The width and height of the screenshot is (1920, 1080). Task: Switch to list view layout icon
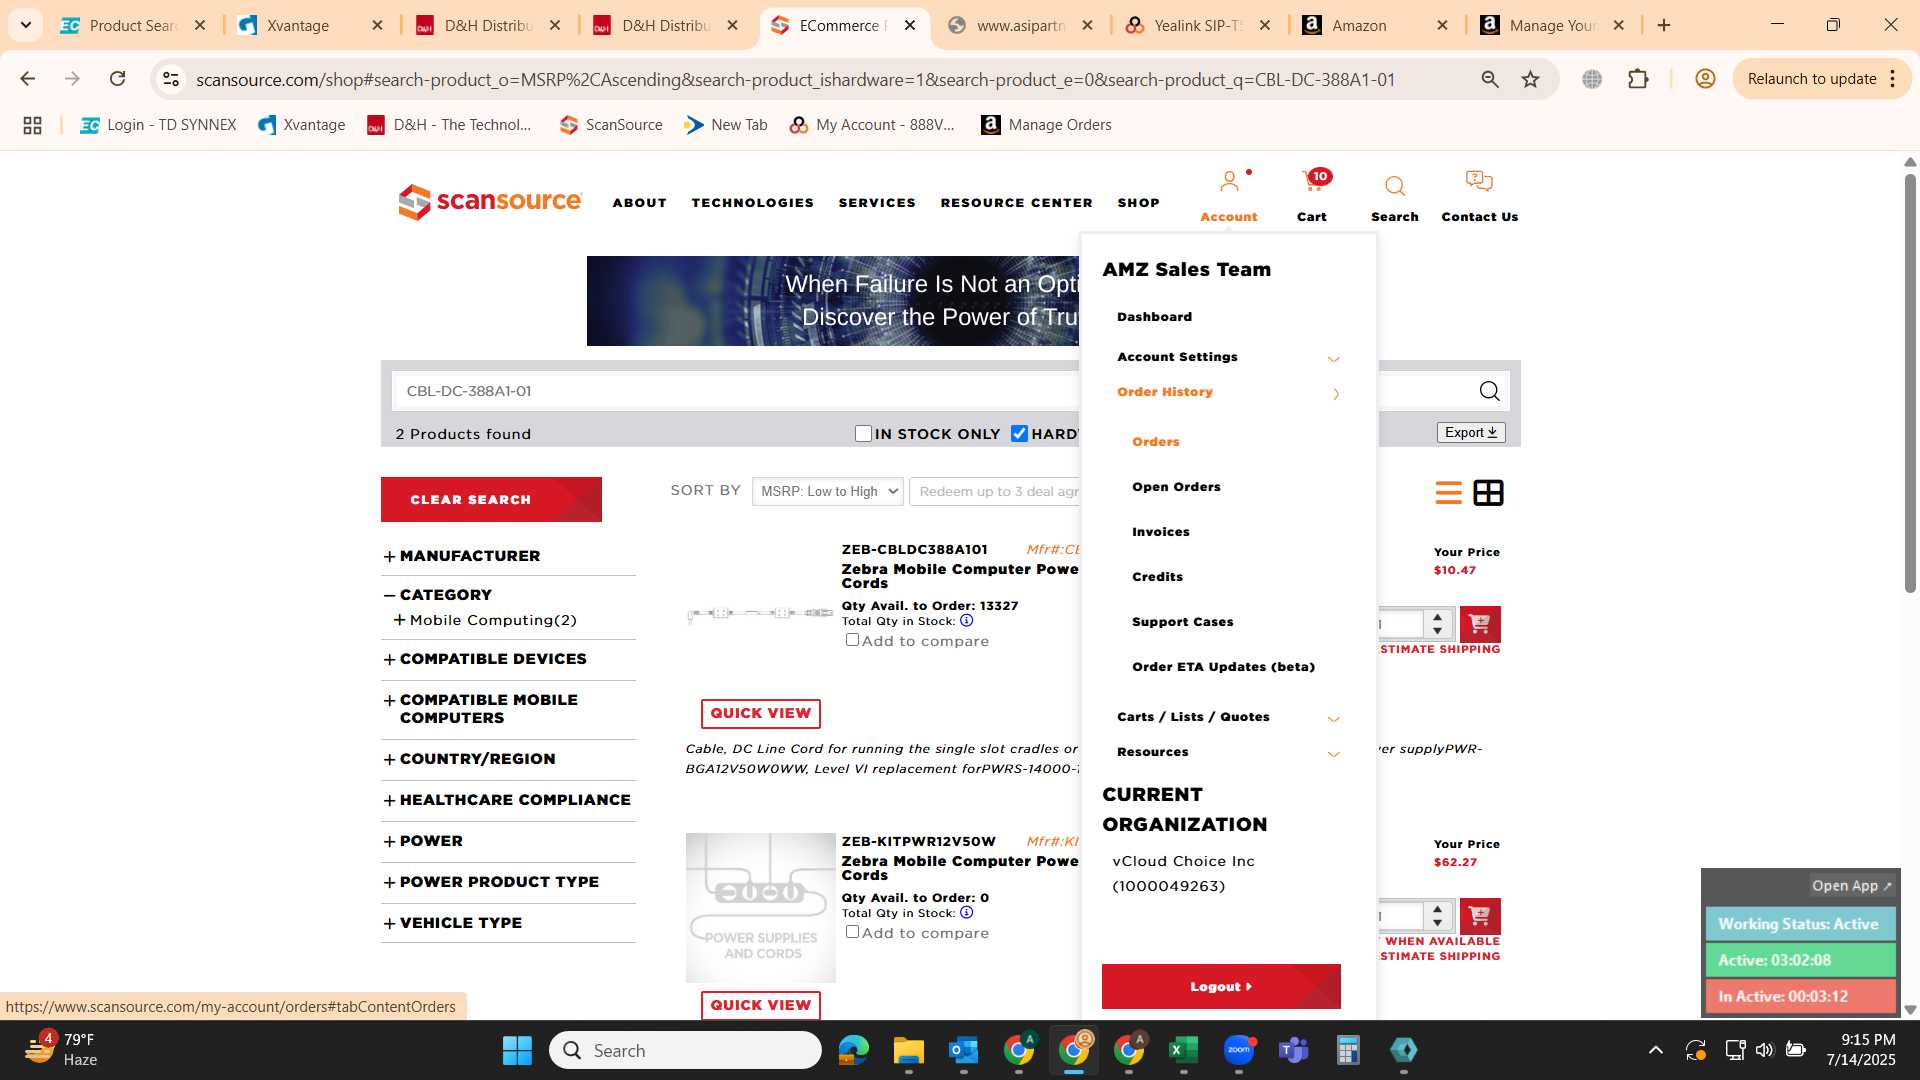point(1448,493)
